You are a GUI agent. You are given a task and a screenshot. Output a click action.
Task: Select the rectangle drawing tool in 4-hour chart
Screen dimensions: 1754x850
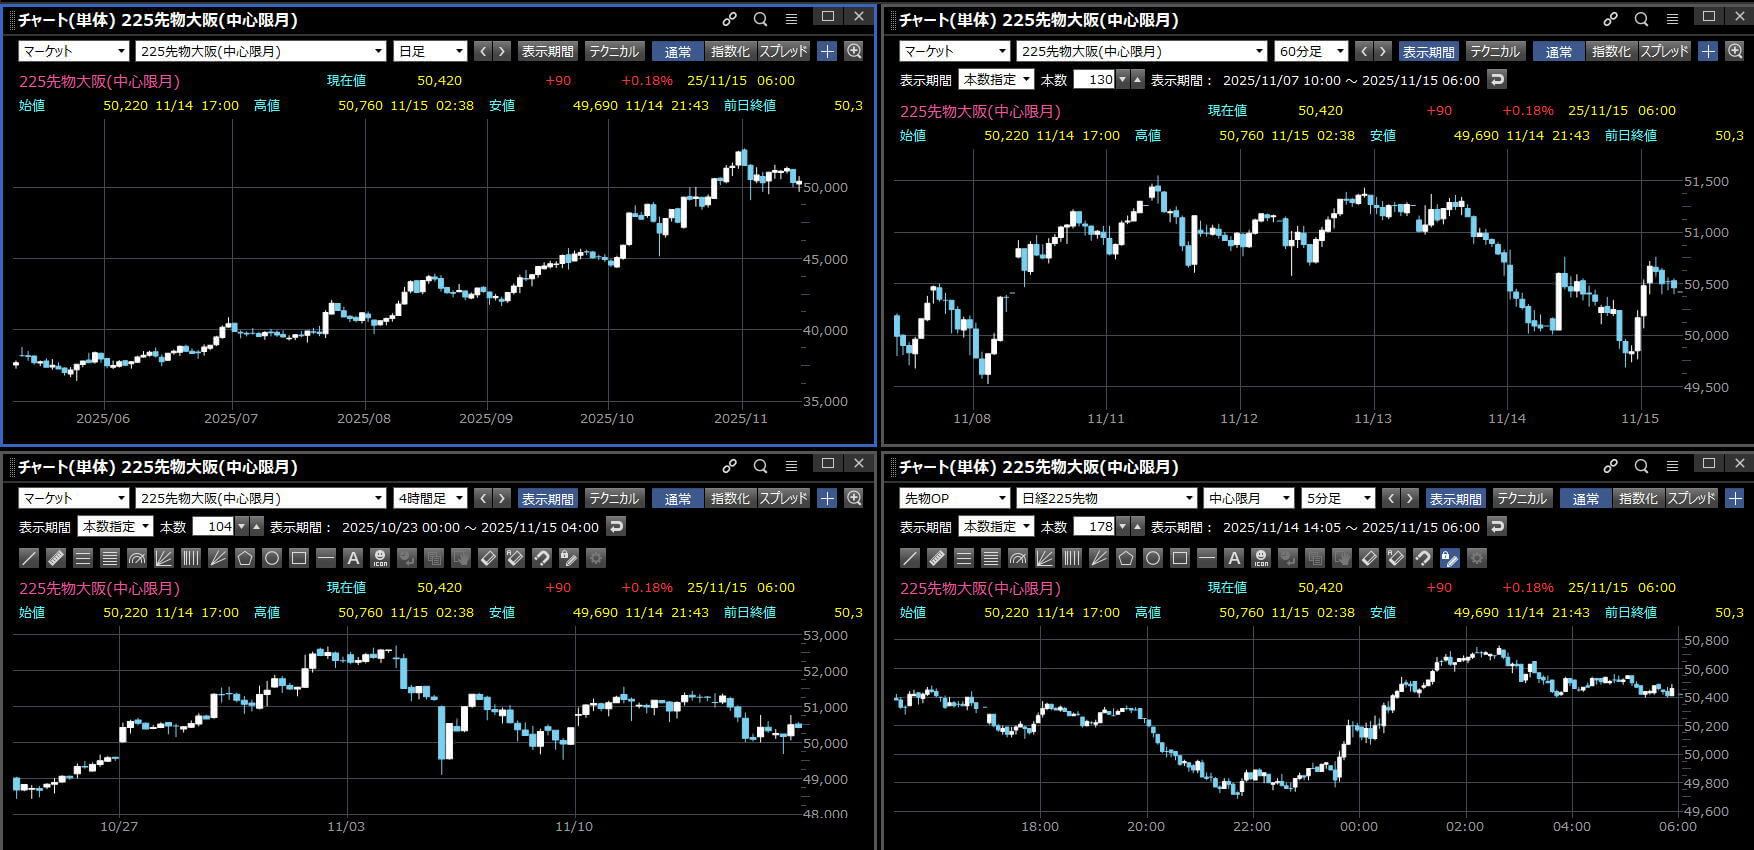pos(299,558)
